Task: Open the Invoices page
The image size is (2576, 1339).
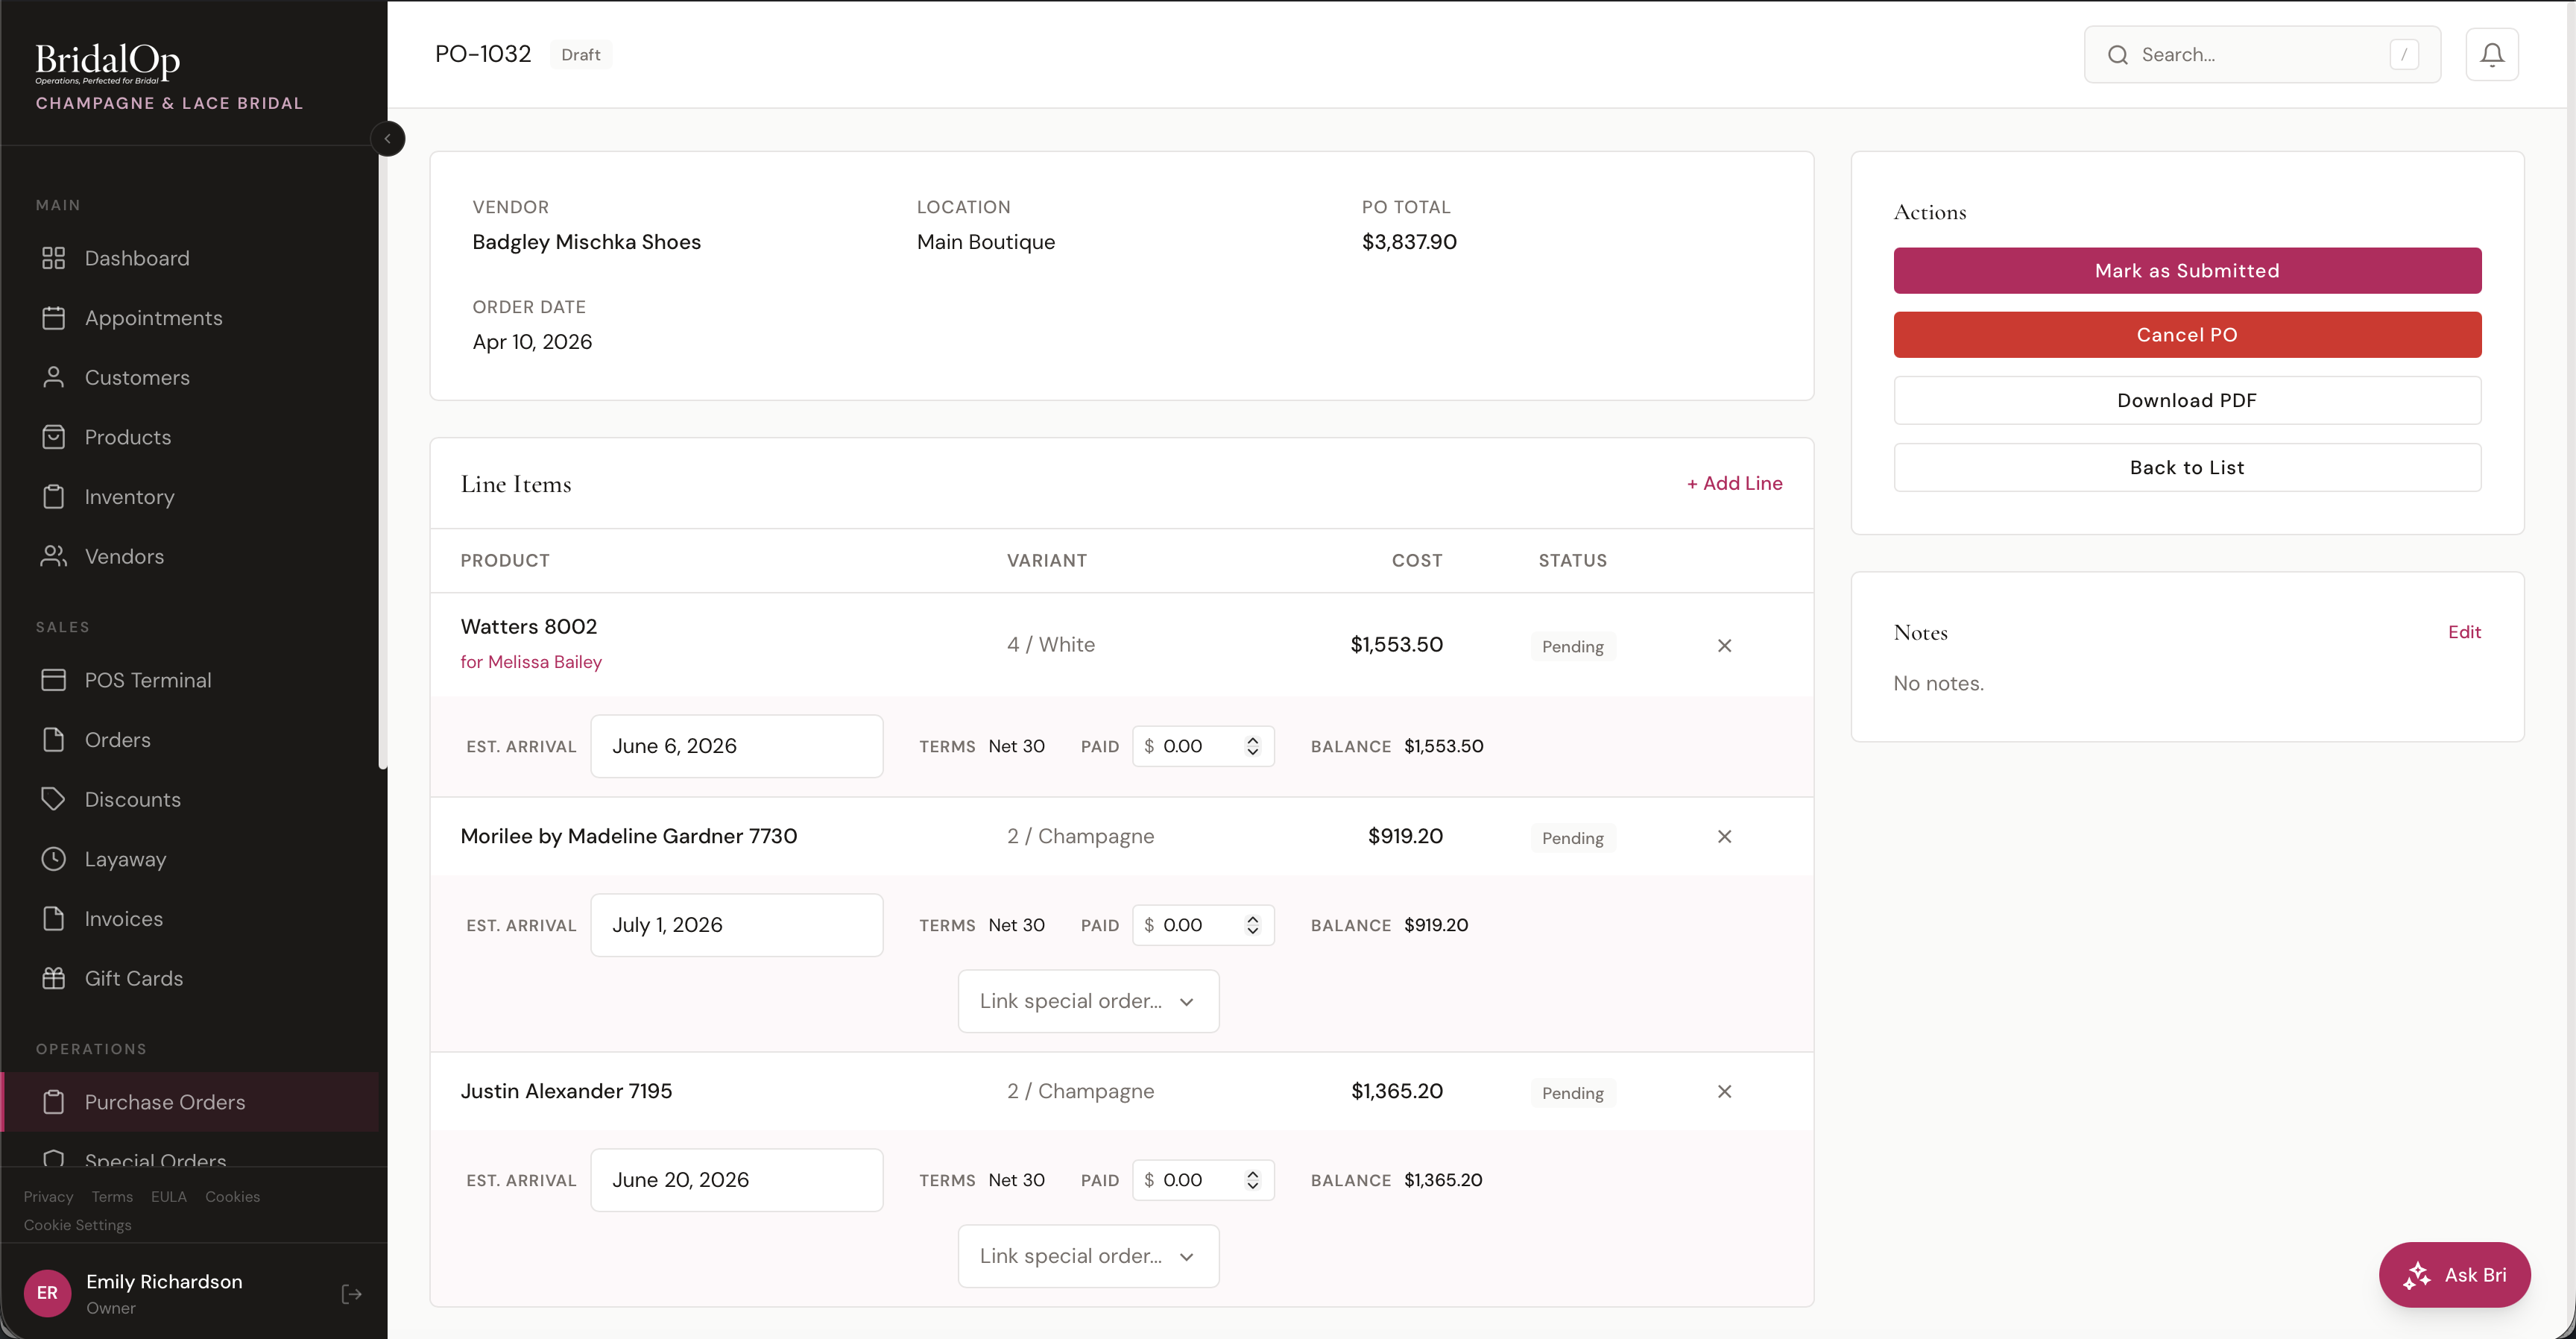Action: [x=190, y=919]
